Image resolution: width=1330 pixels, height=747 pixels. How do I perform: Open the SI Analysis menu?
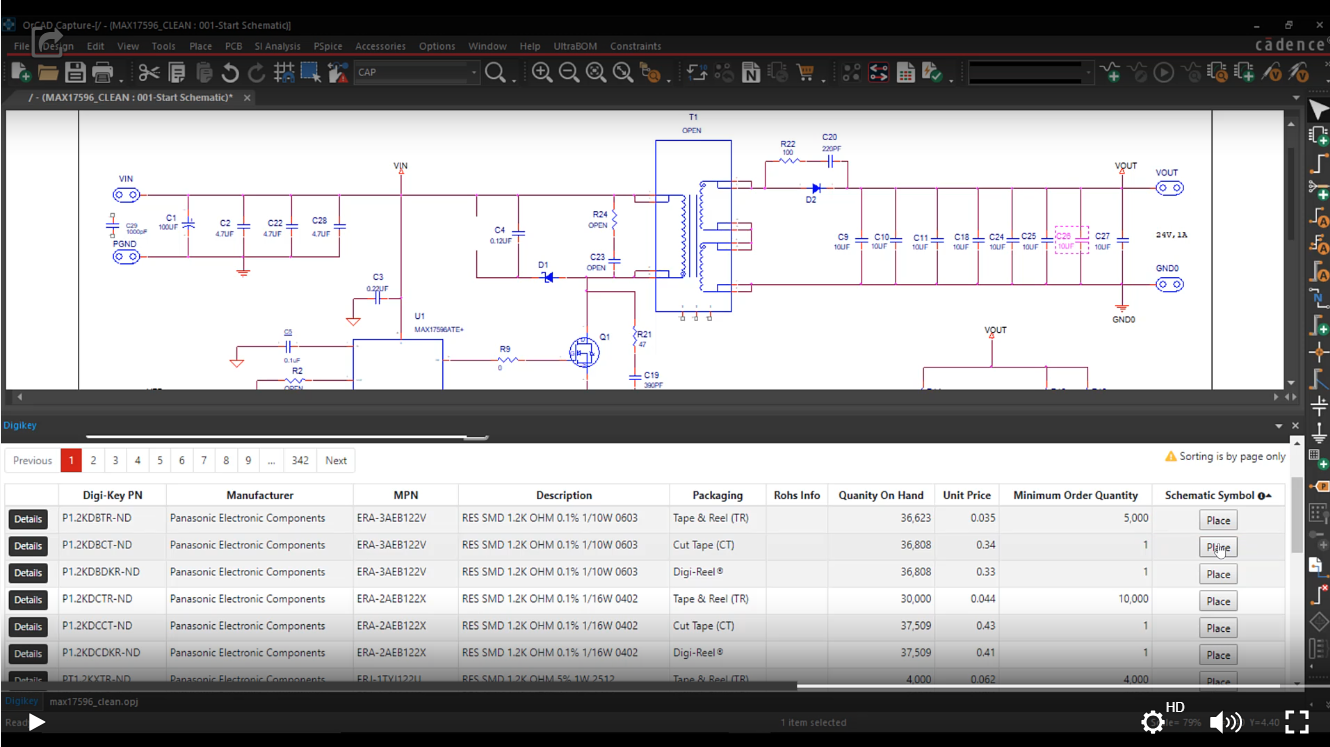[x=277, y=46]
